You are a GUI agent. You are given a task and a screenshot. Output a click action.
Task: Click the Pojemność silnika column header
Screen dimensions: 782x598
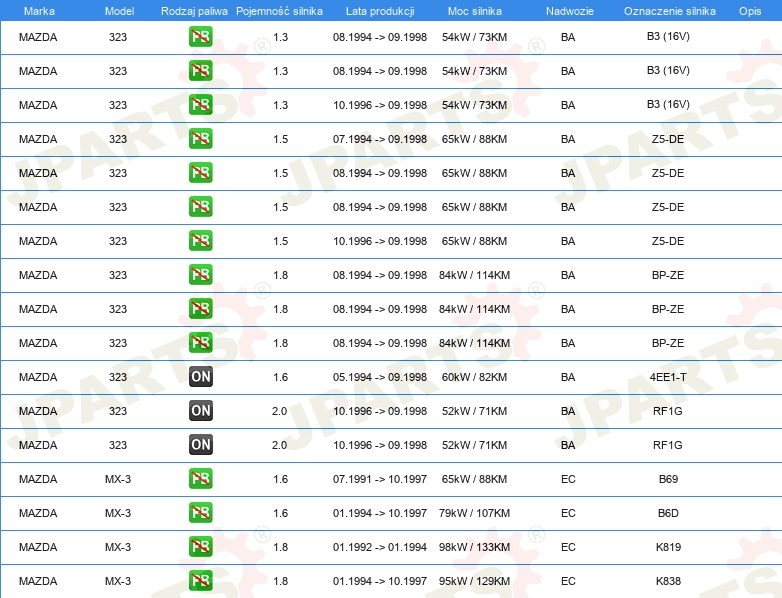279,11
